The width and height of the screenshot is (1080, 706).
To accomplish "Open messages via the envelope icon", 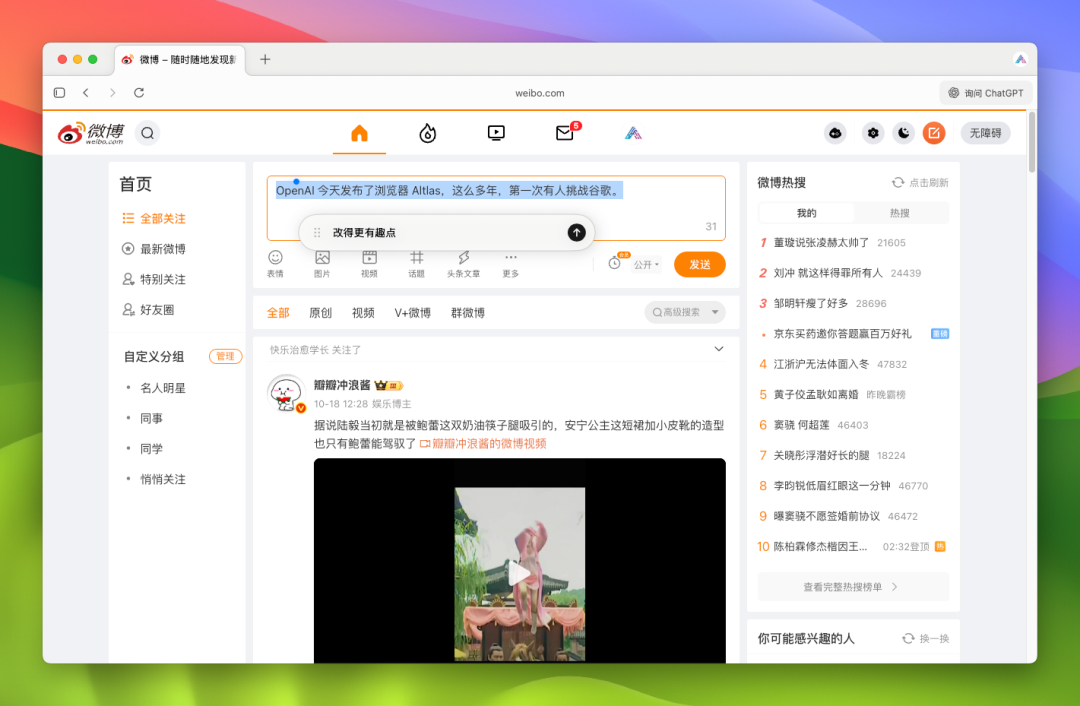I will coord(563,132).
